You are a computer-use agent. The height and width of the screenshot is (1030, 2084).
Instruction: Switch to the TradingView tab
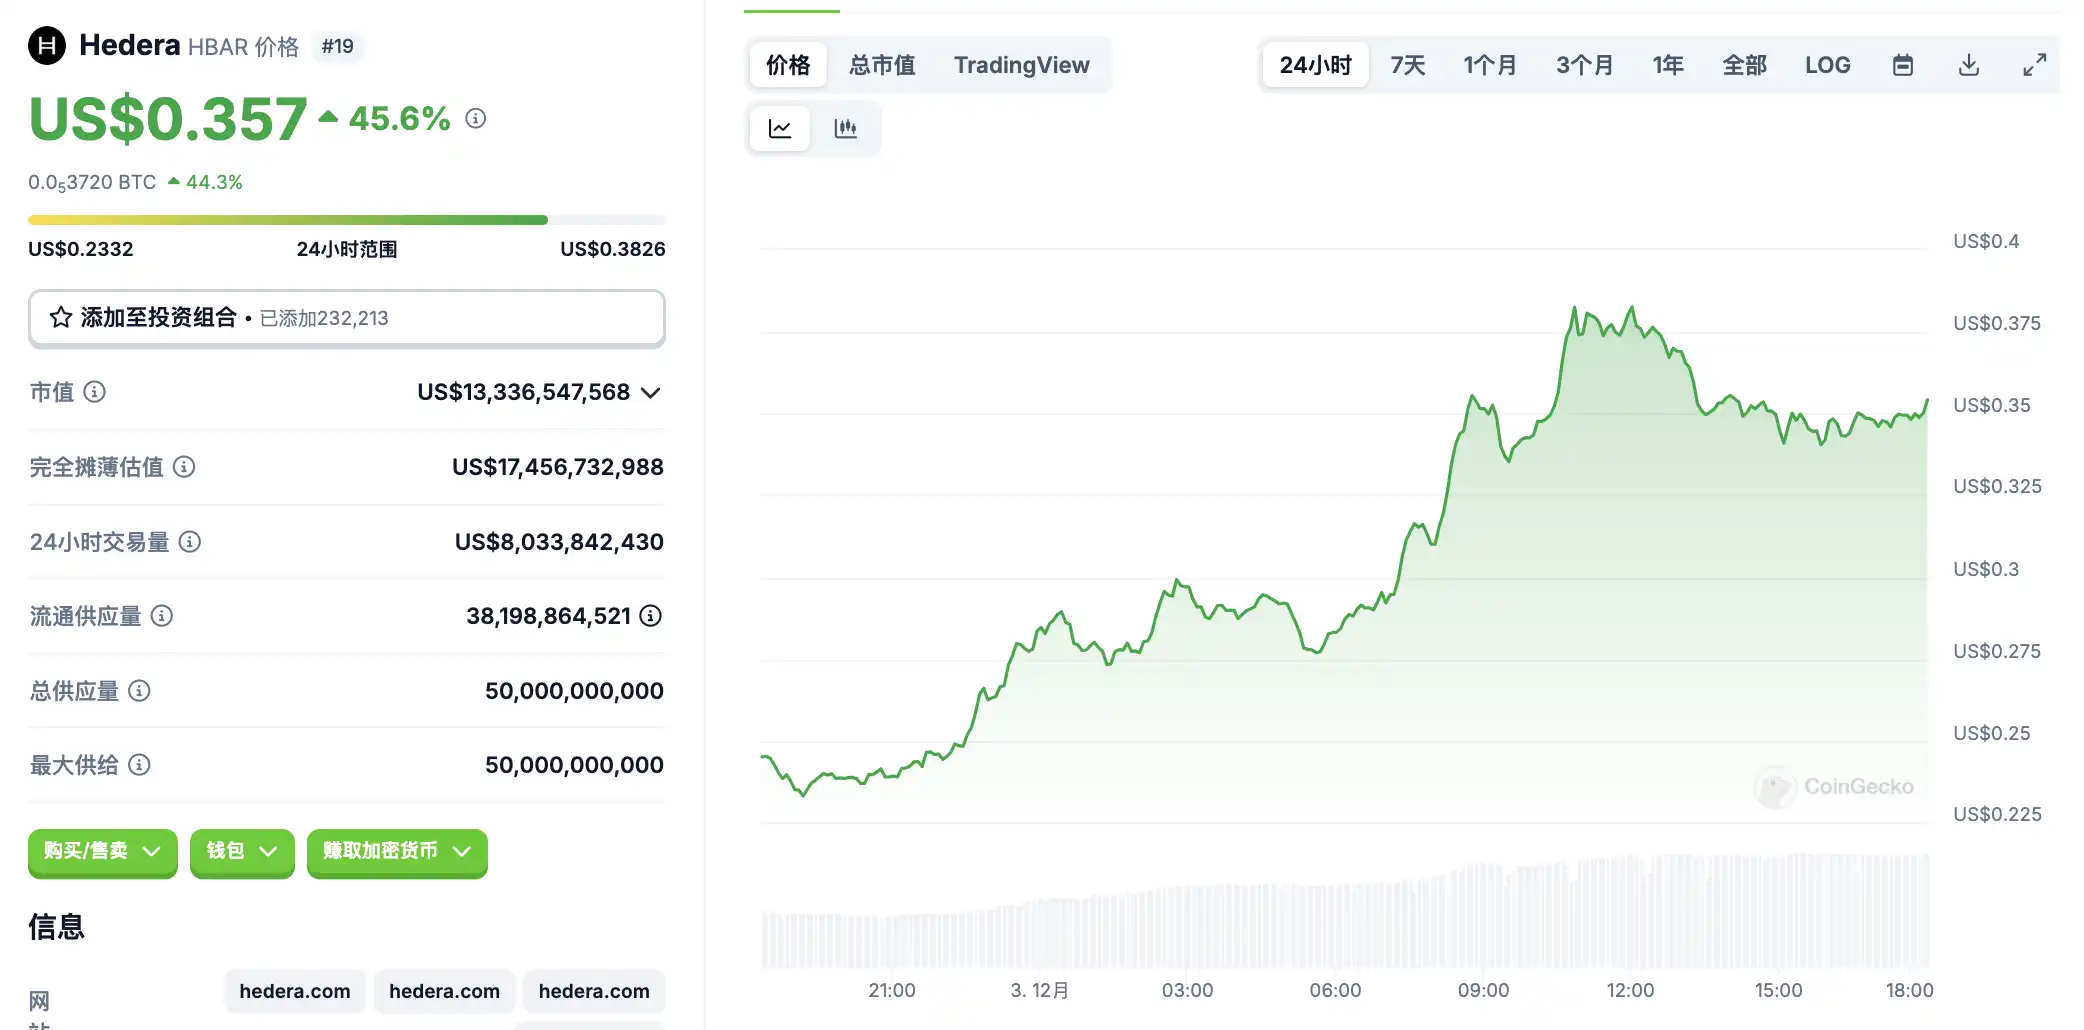pyautogui.click(x=1021, y=65)
